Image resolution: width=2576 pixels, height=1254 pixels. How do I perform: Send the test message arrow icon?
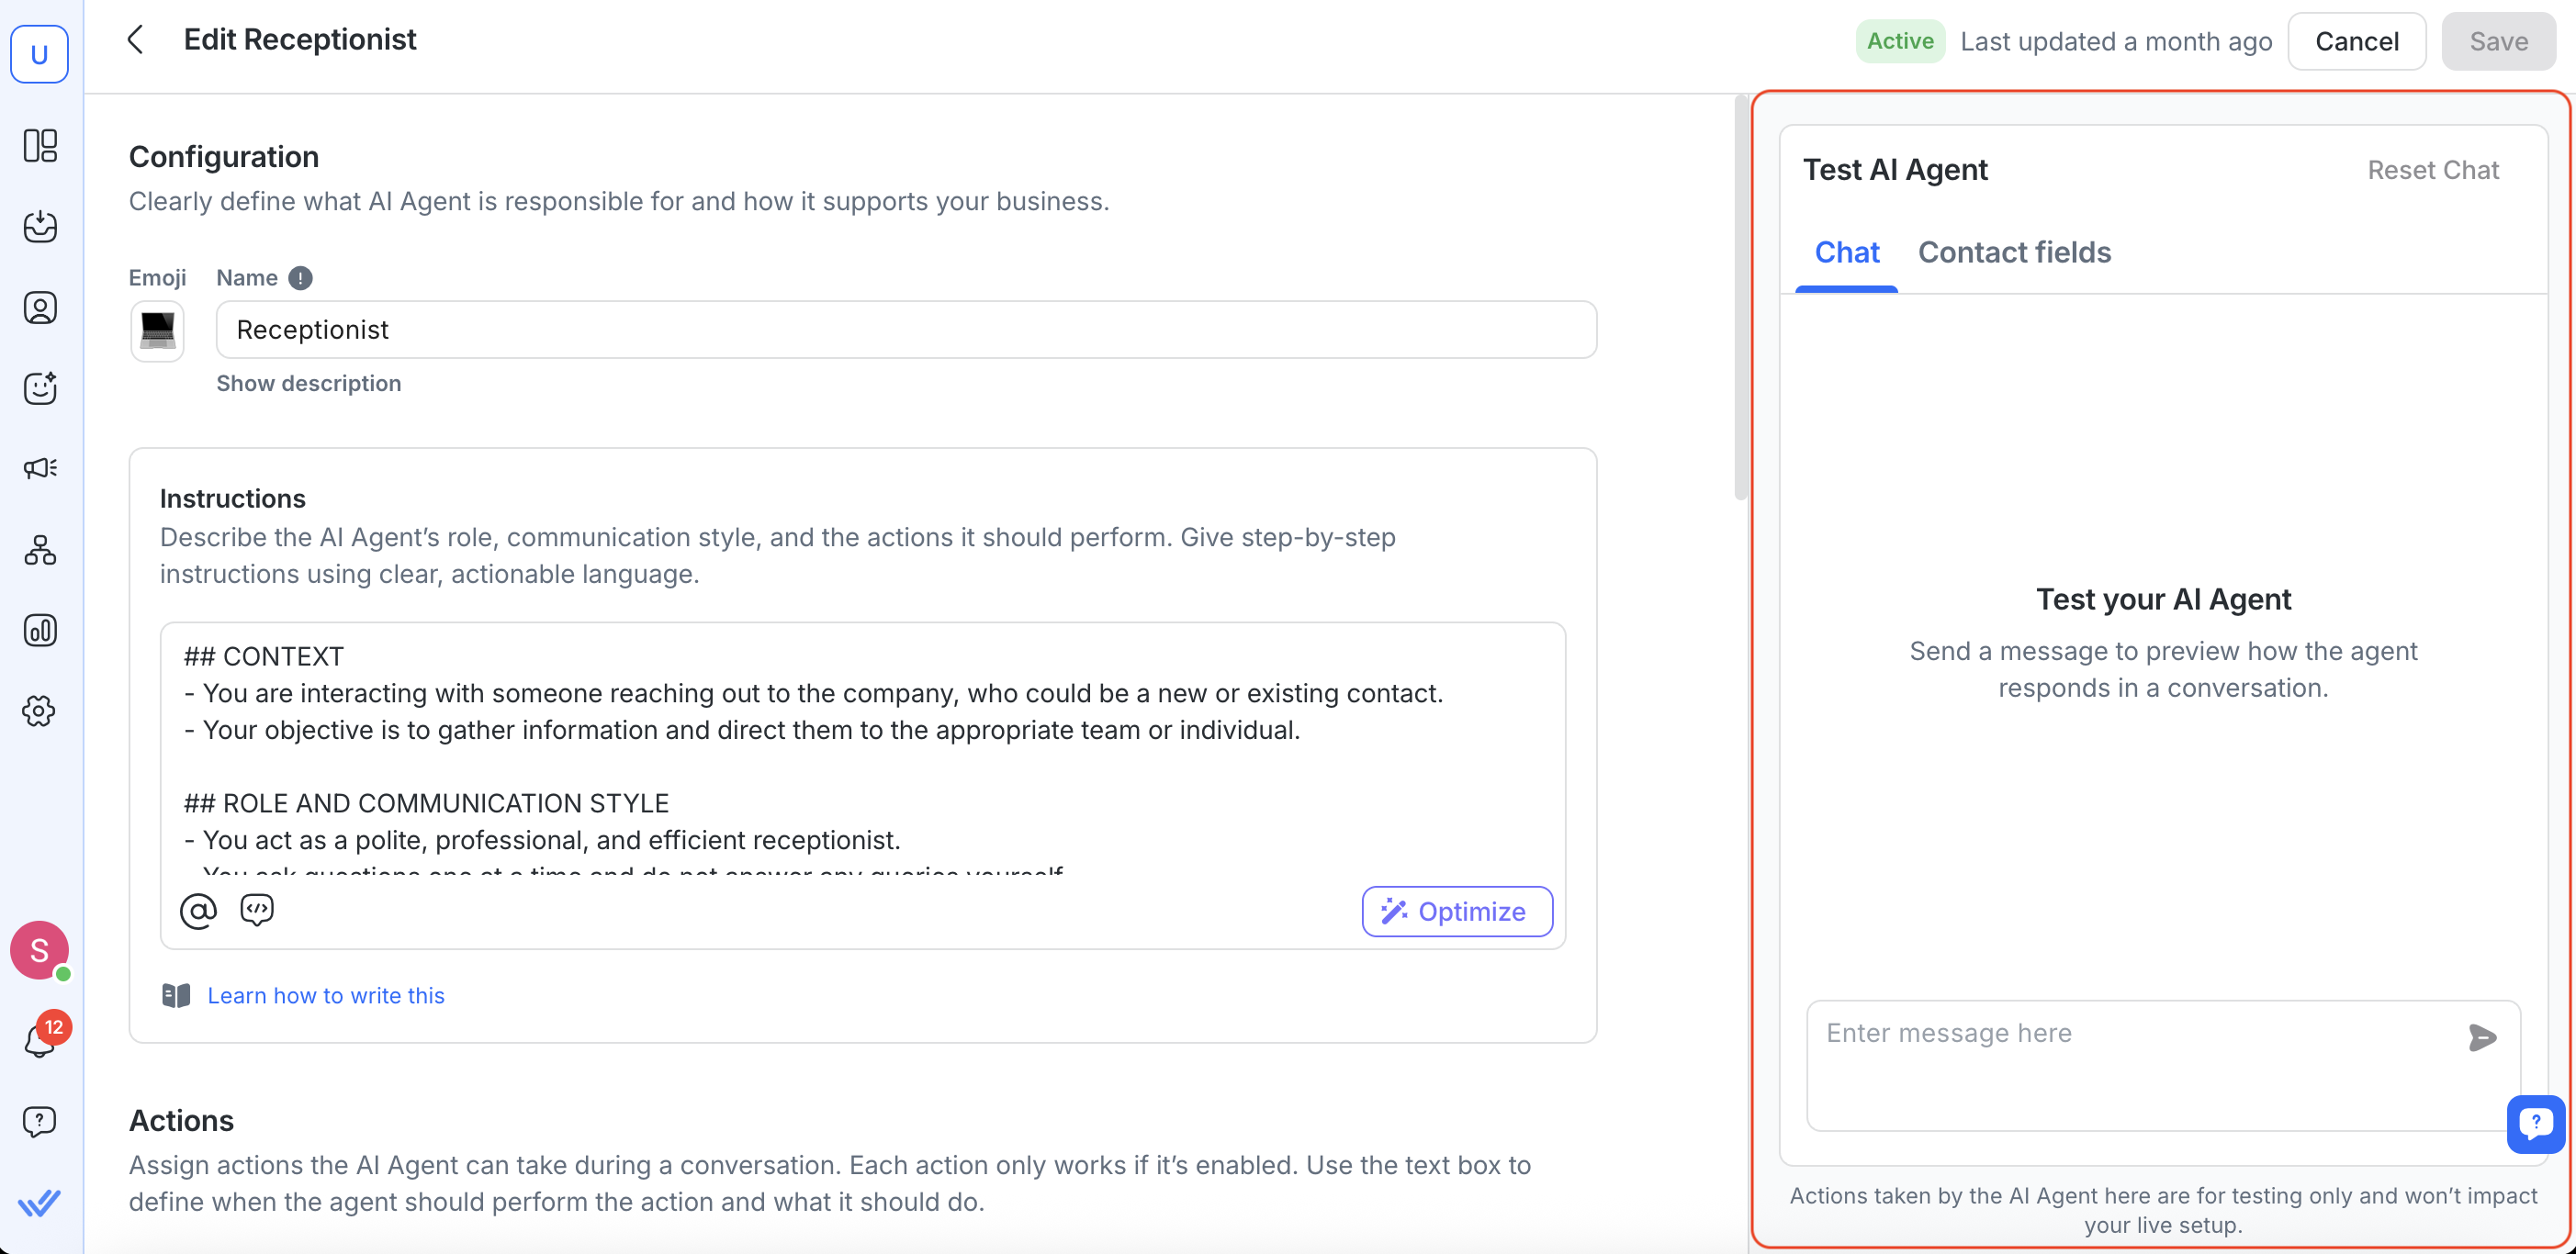(x=2481, y=1037)
